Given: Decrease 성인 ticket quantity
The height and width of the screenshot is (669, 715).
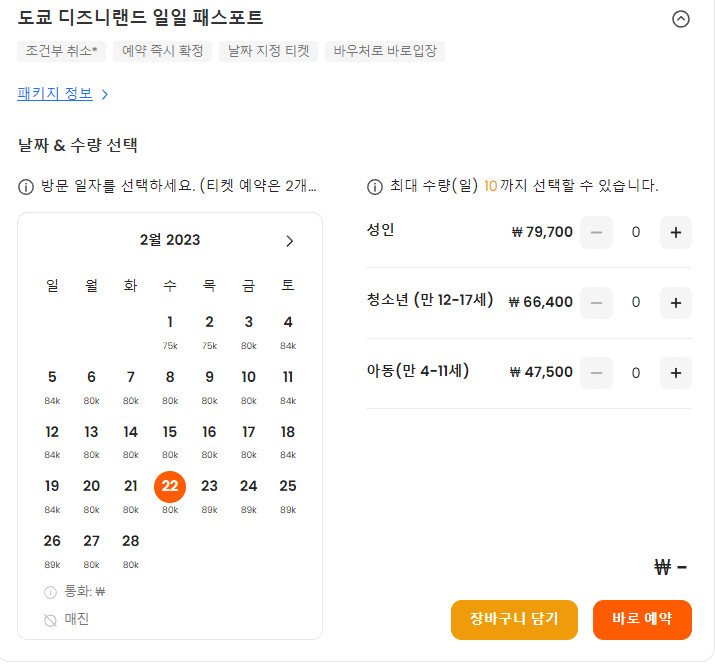Looking at the screenshot, I should point(596,233).
